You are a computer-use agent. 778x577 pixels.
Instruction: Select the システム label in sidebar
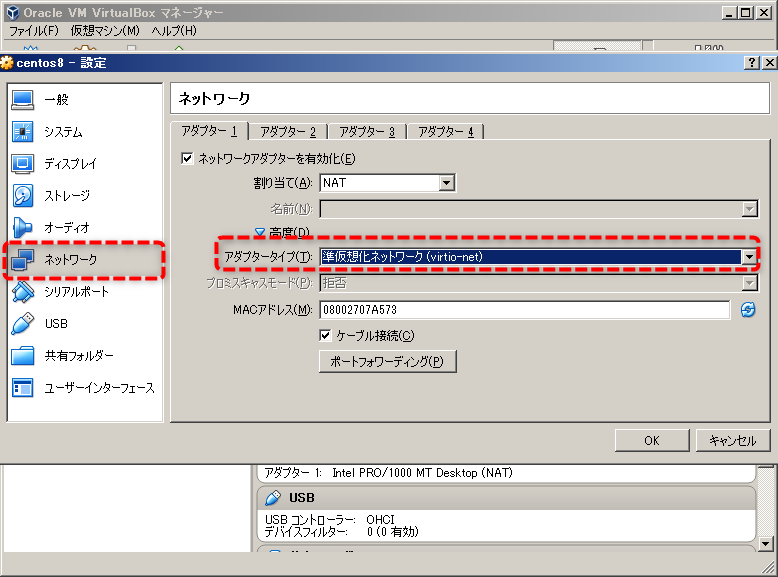point(64,132)
